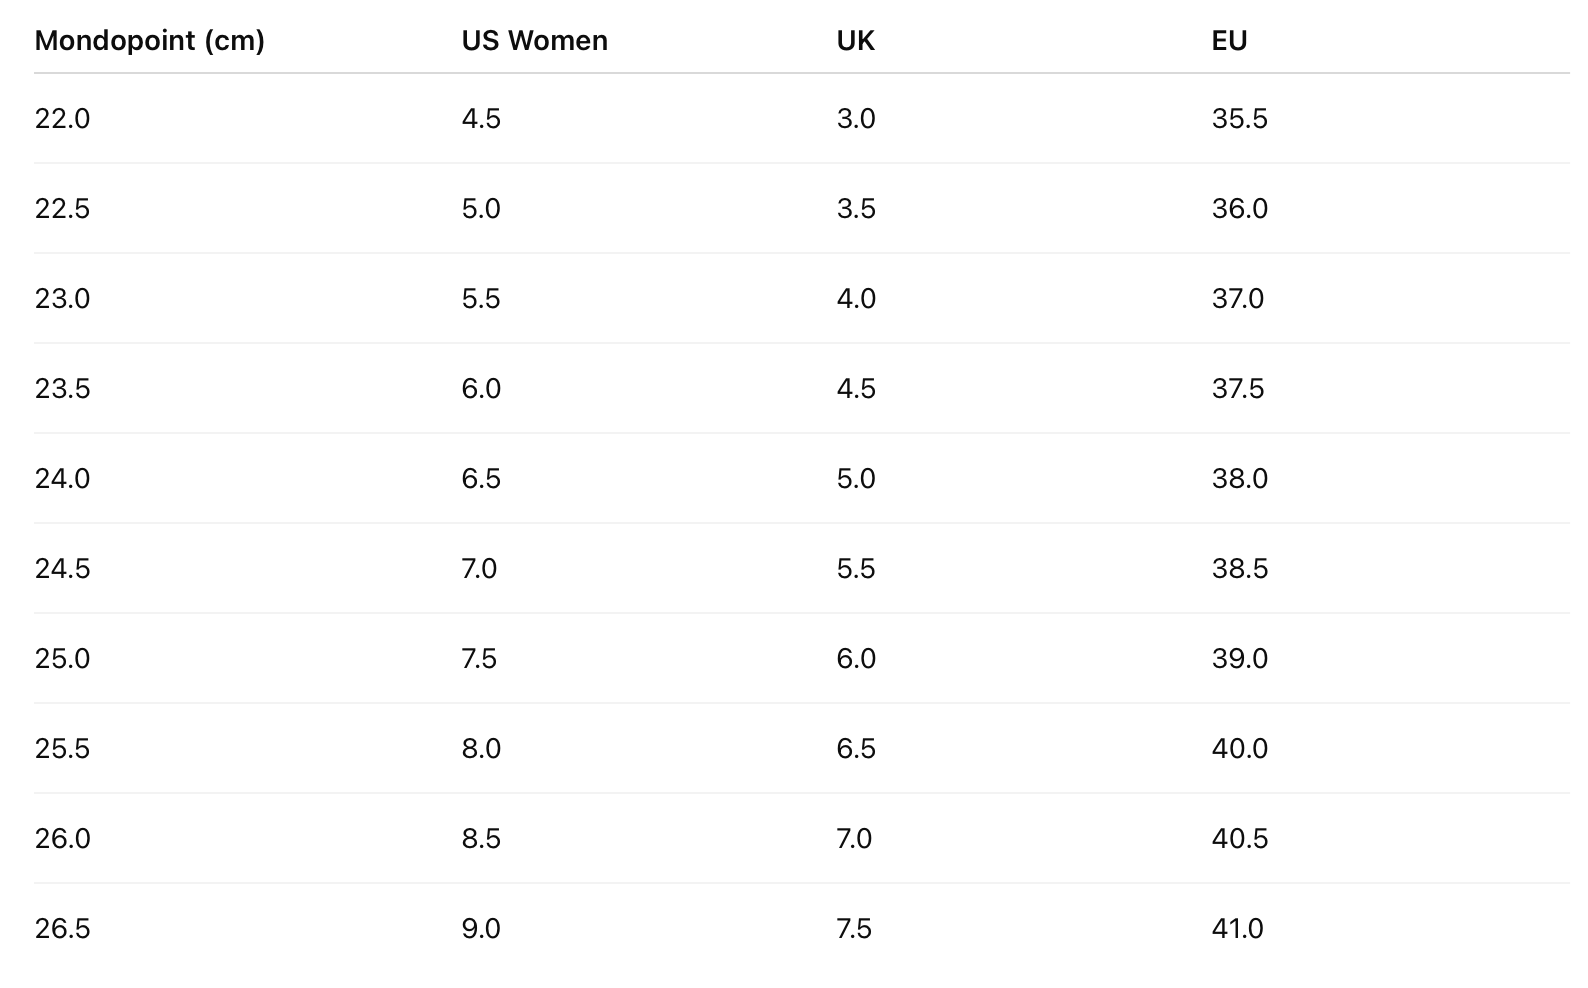The width and height of the screenshot is (1588, 988).
Task: Select the 22.0 Mondopoint cell
Action: (x=62, y=119)
